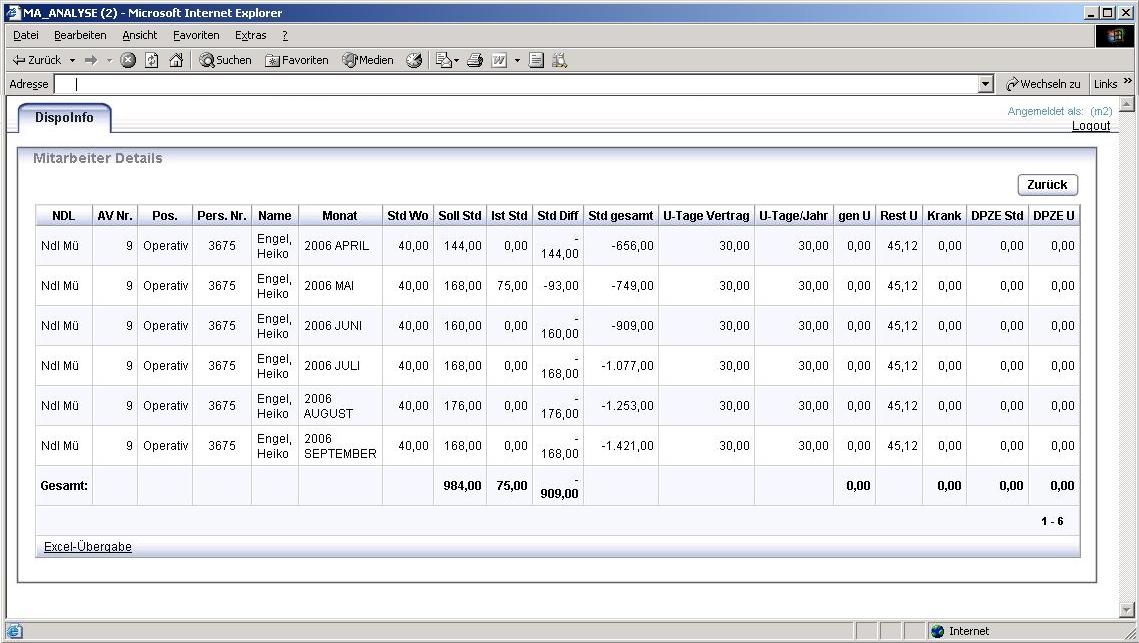Click the U-Tage Vertrag column header
The width and height of the screenshot is (1139, 643).
(706, 216)
